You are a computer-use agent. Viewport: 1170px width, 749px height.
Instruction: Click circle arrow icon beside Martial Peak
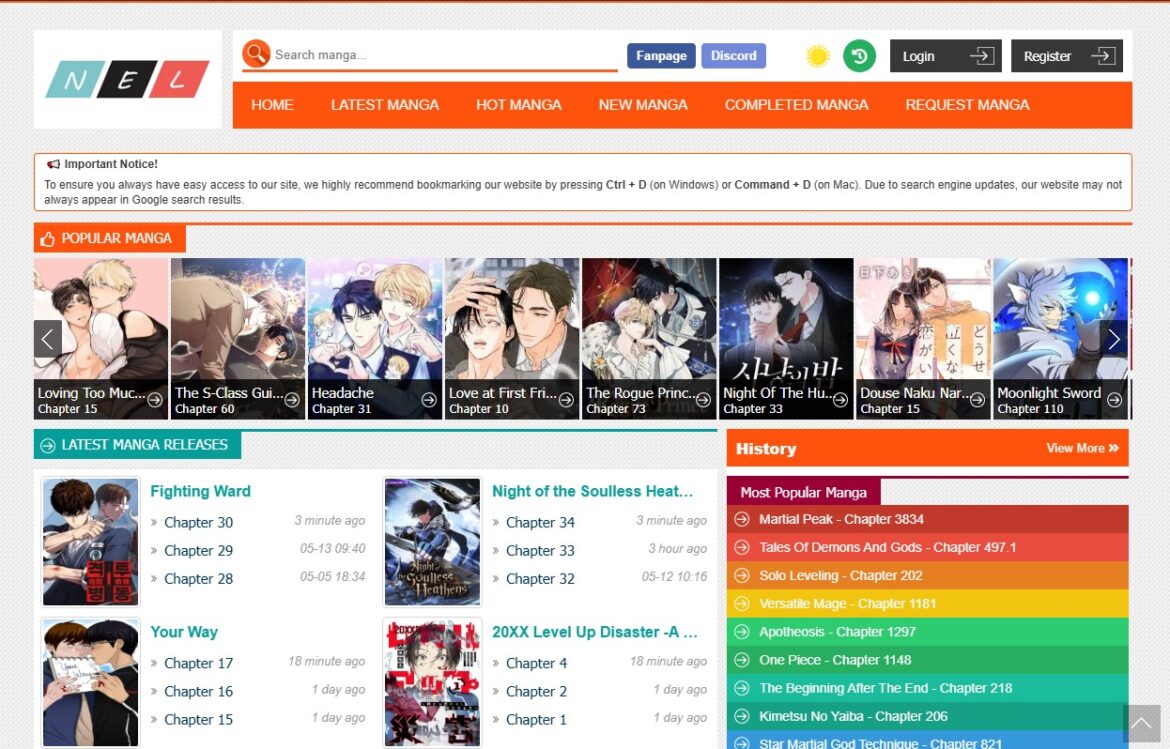(x=742, y=519)
